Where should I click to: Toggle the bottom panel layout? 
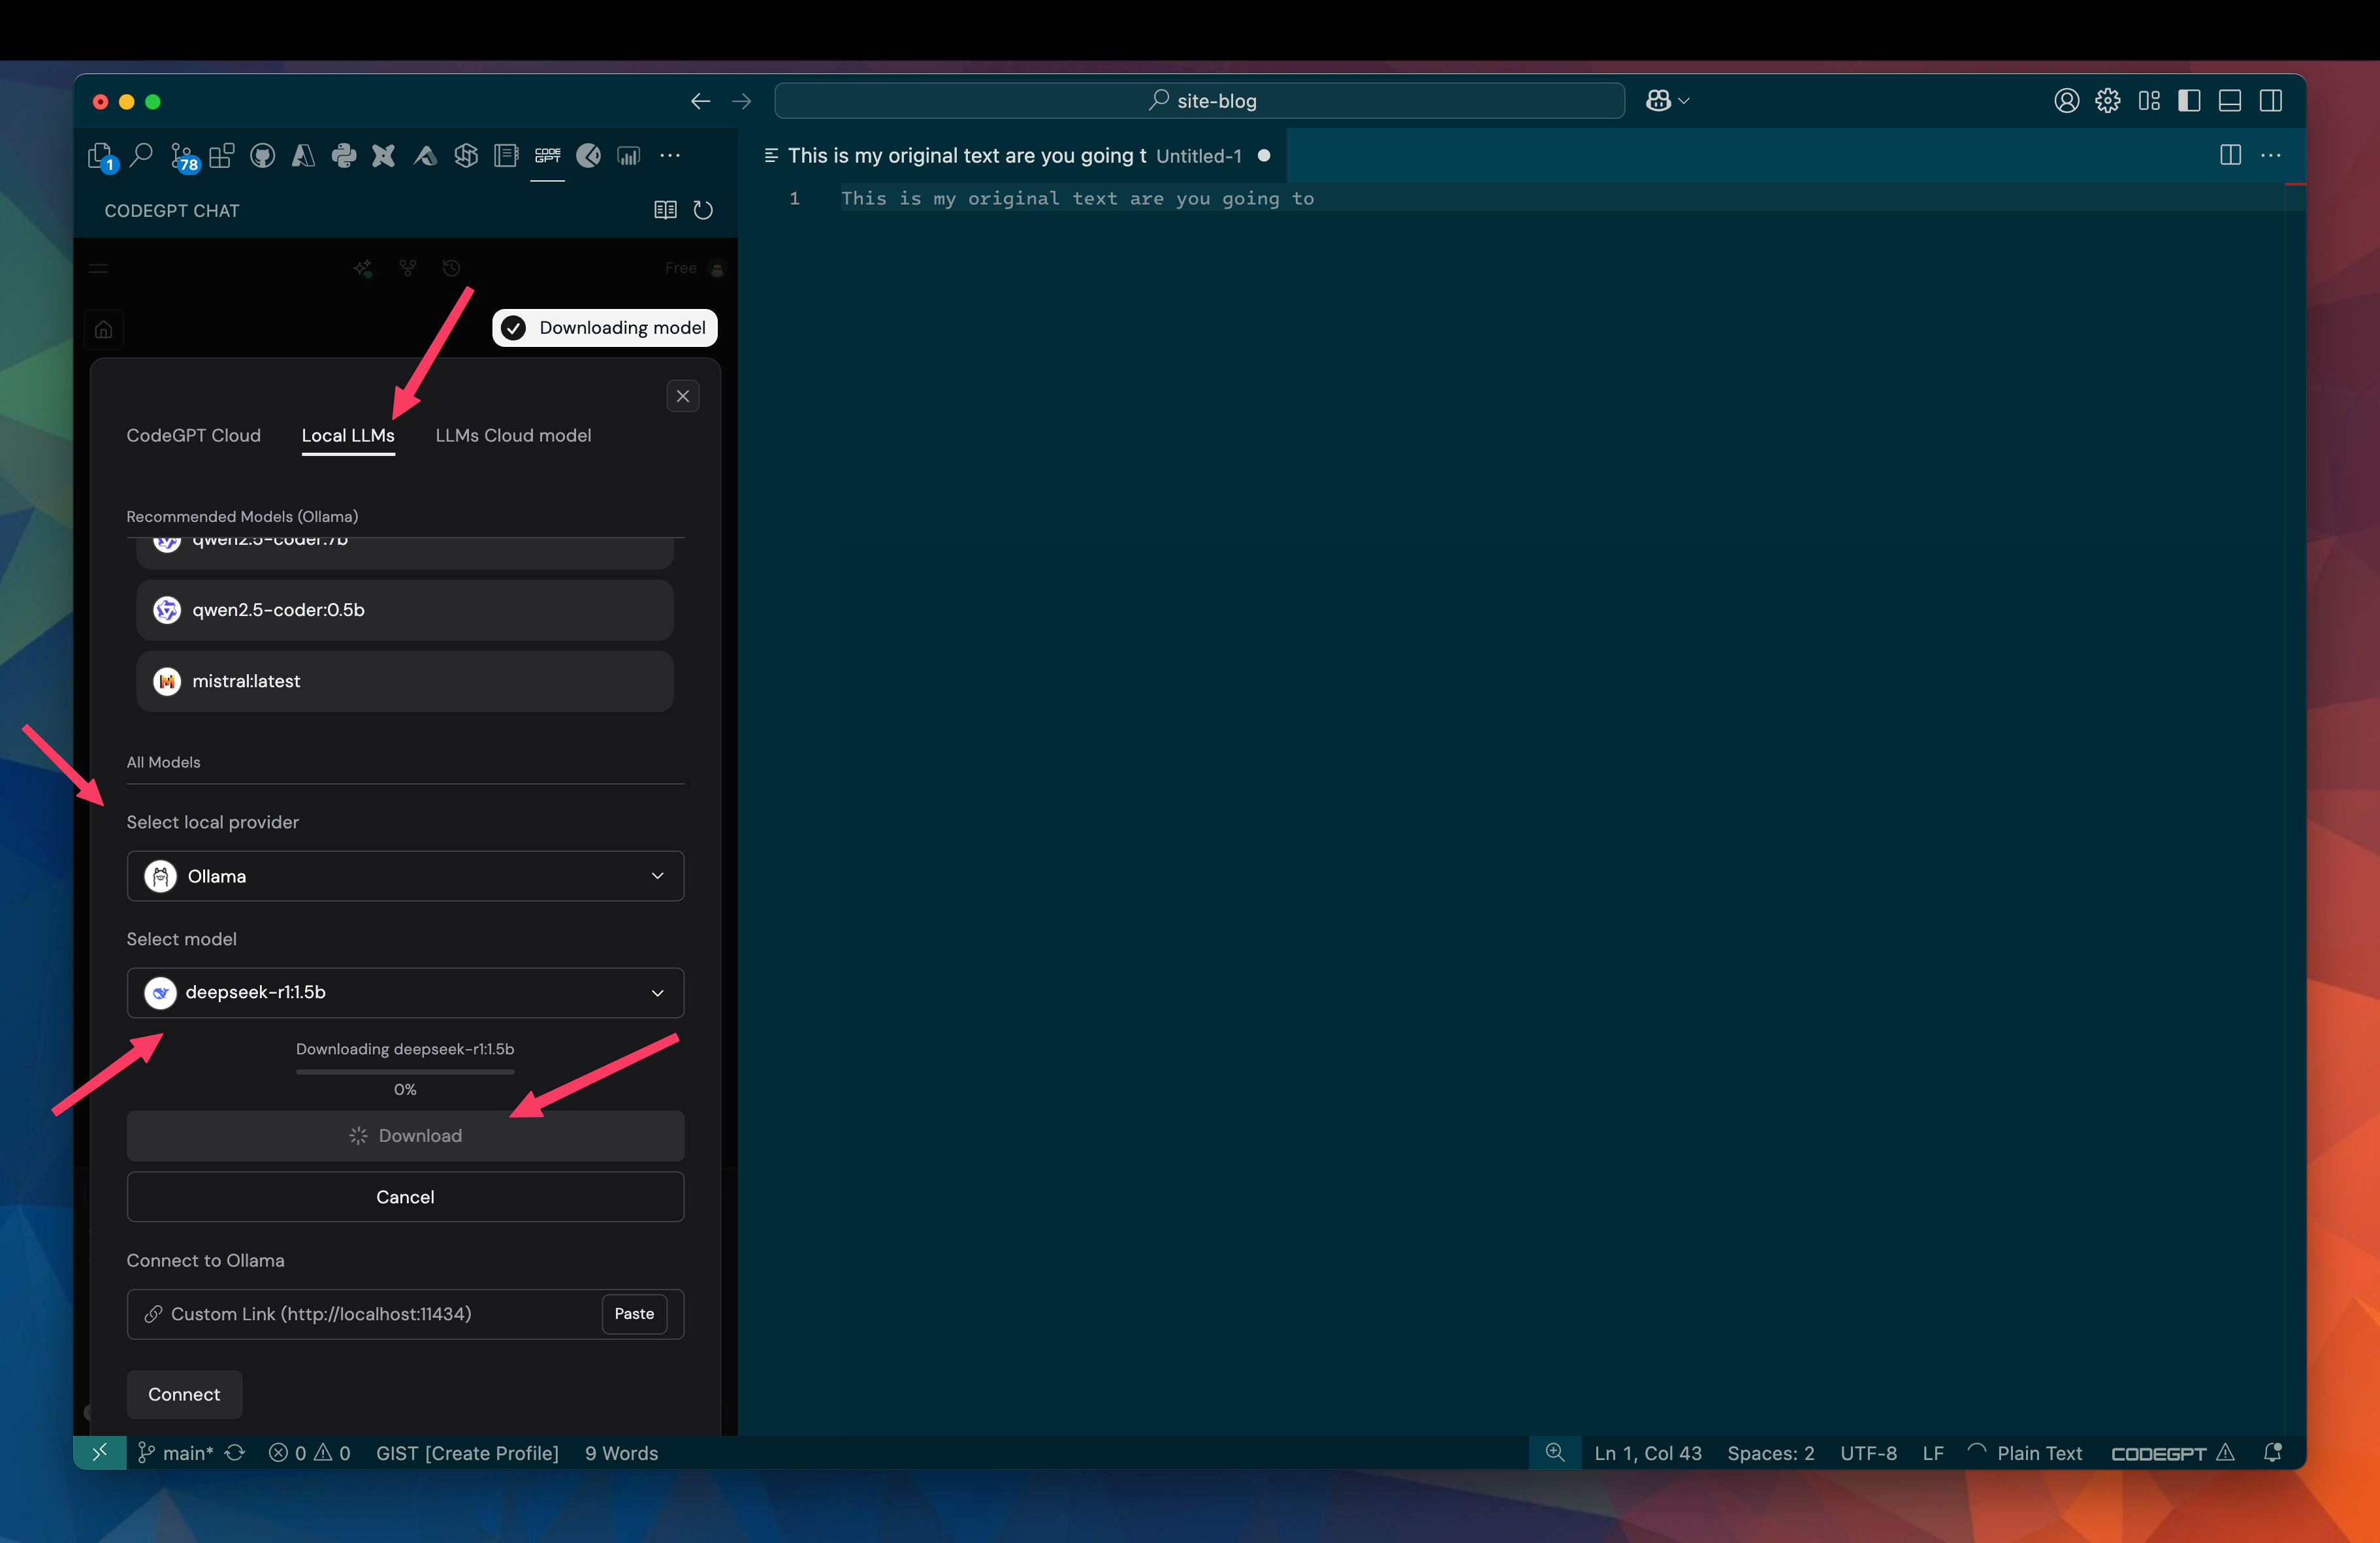point(2229,101)
